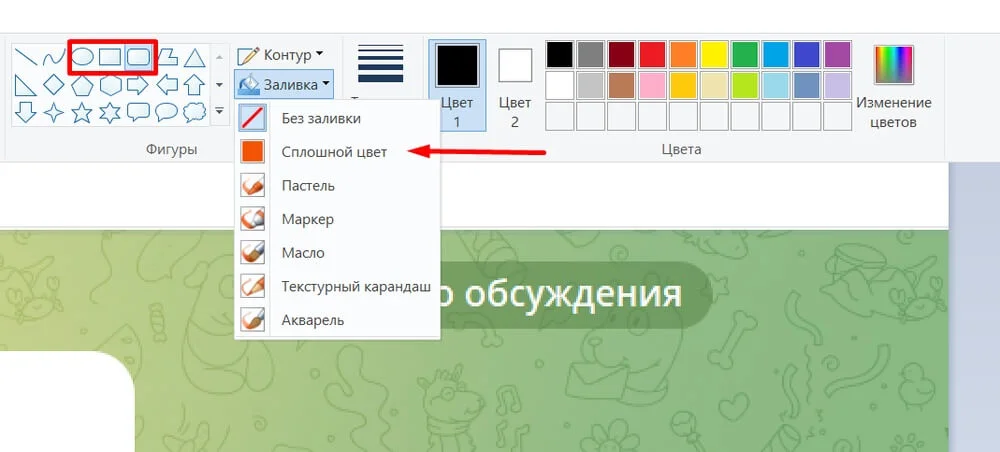Pick the light turquoise palette swatch
This screenshot has width=1000, height=452.
pos(776,85)
